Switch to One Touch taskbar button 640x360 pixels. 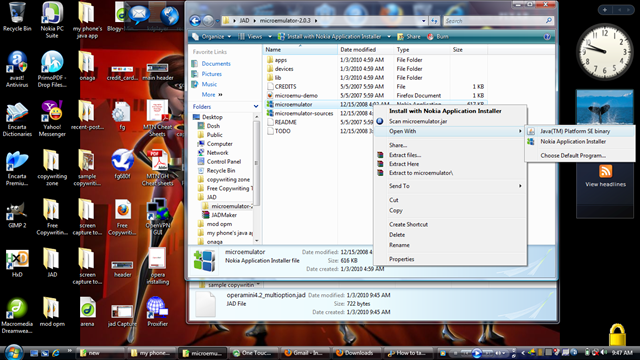254,353
